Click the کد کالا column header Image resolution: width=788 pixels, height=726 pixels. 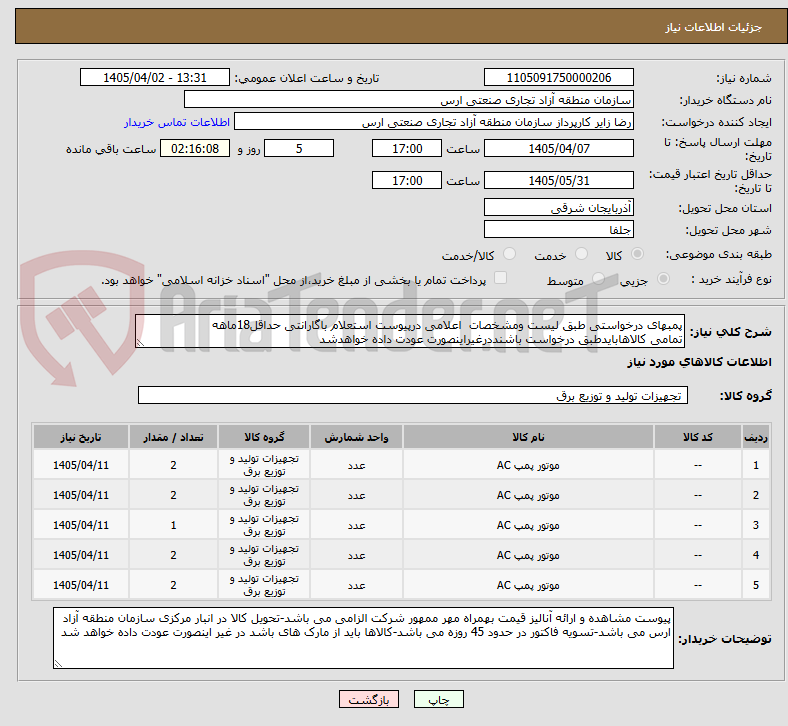698,437
